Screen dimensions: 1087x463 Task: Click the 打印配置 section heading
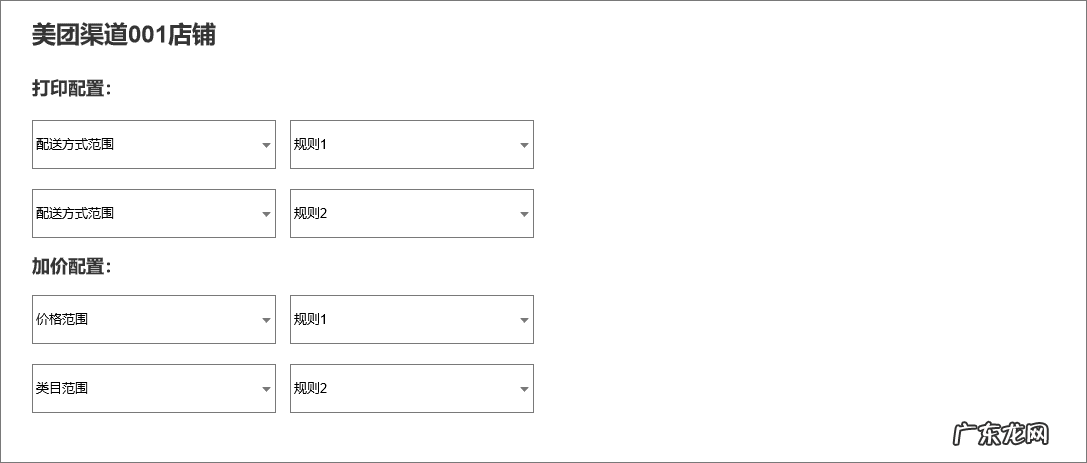(x=71, y=89)
